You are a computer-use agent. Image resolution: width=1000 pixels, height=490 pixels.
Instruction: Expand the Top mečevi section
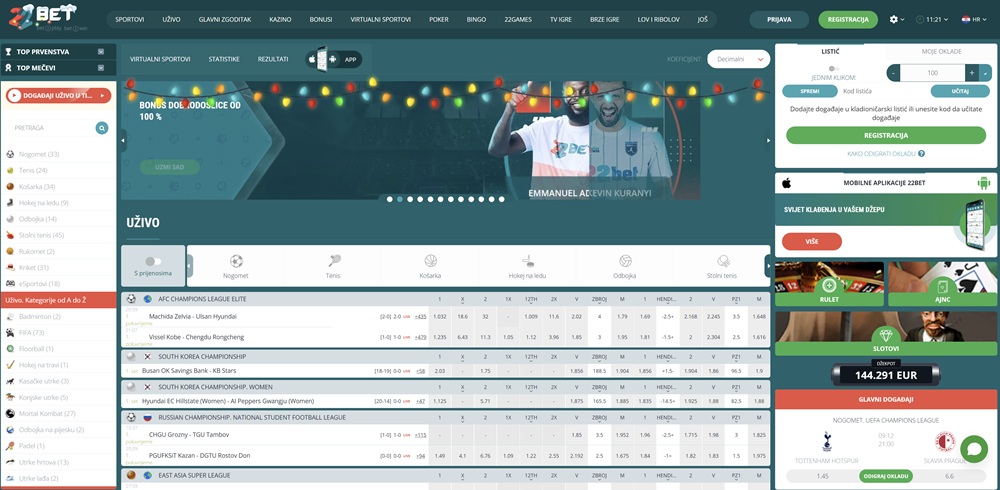[100, 68]
